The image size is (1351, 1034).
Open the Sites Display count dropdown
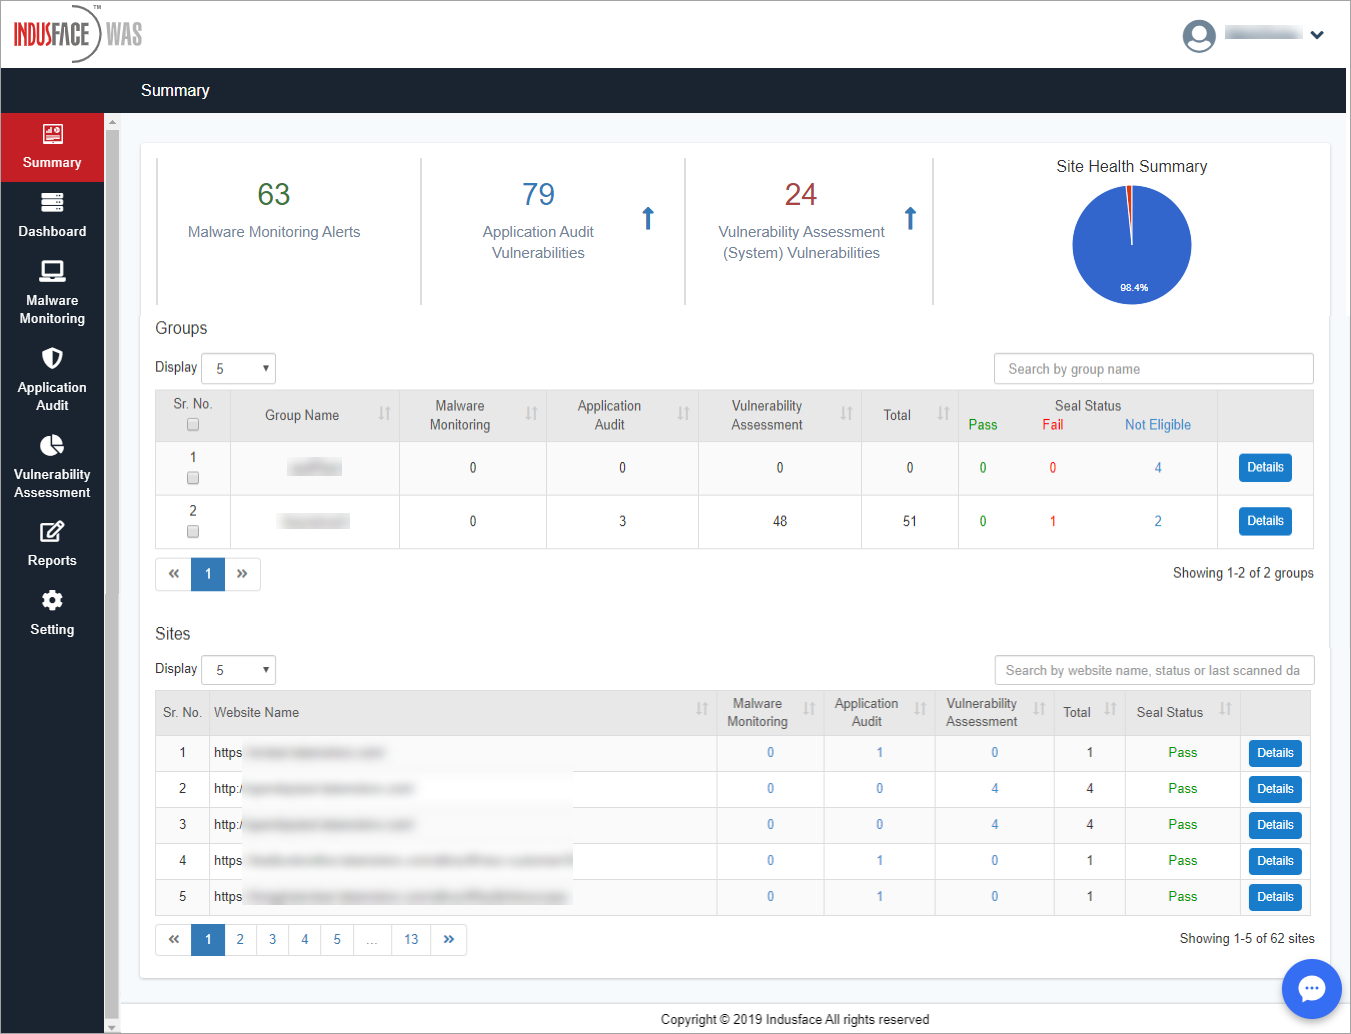pos(238,670)
